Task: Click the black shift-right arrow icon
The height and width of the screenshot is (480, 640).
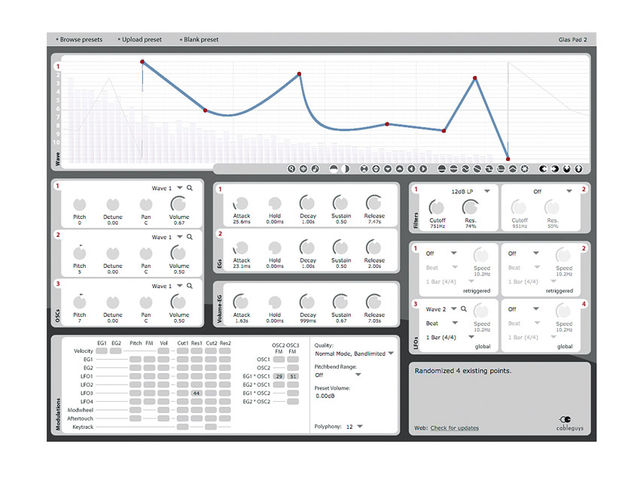Action: pos(555,169)
